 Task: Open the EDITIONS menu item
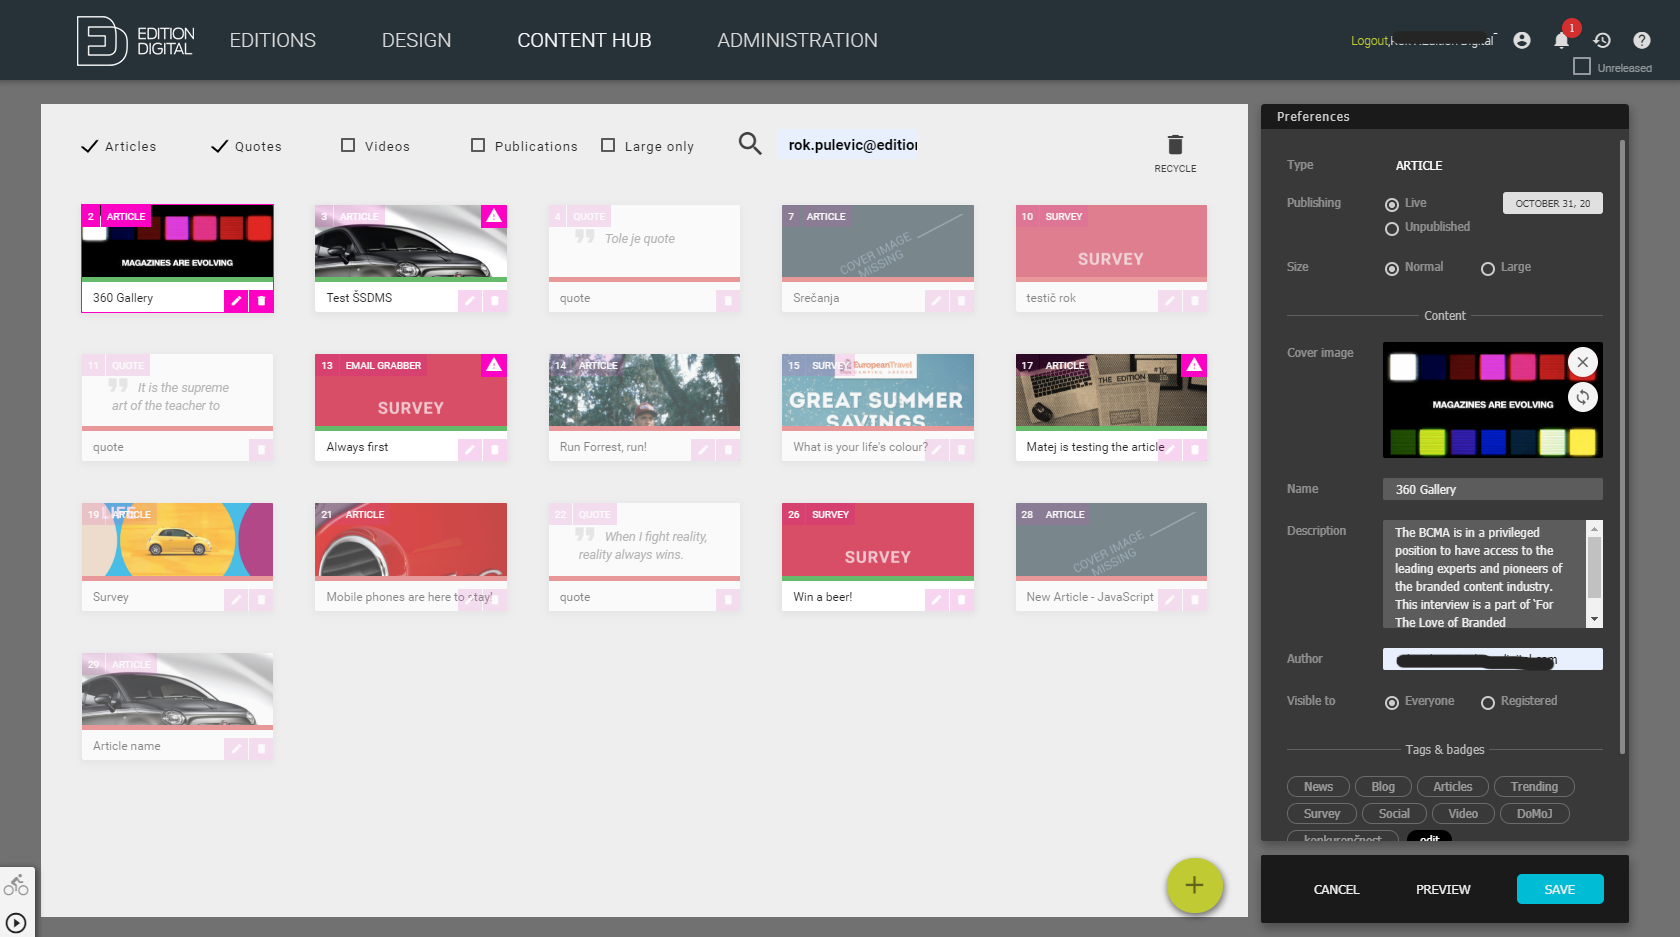pyautogui.click(x=272, y=40)
